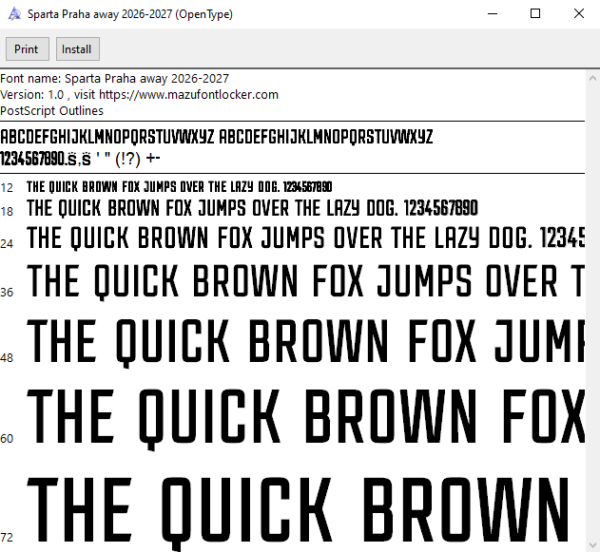Image resolution: width=600 pixels, height=552 pixels.
Task: Click the vertical scrollbar track
Action: 593,311
